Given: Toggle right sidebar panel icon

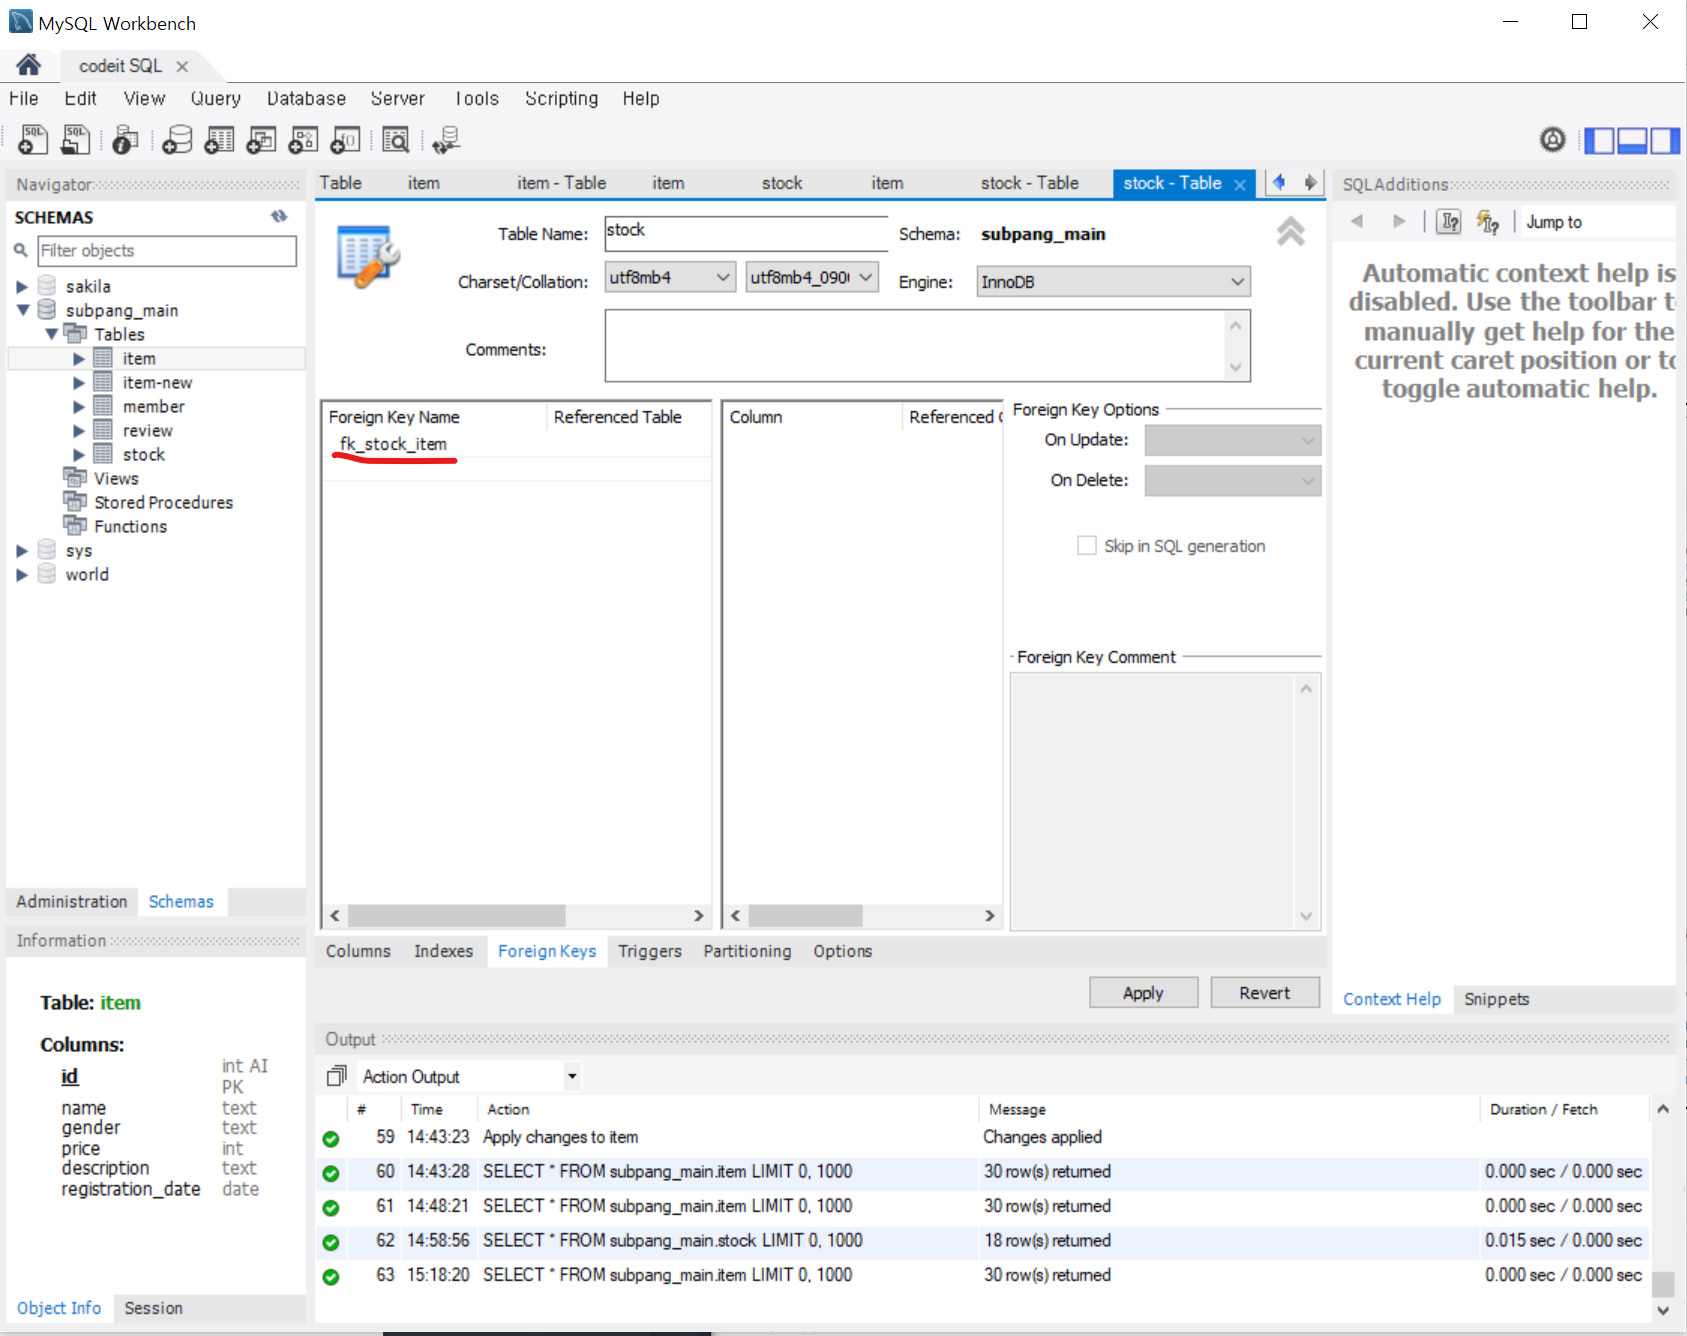Looking at the screenshot, I should 1665,141.
